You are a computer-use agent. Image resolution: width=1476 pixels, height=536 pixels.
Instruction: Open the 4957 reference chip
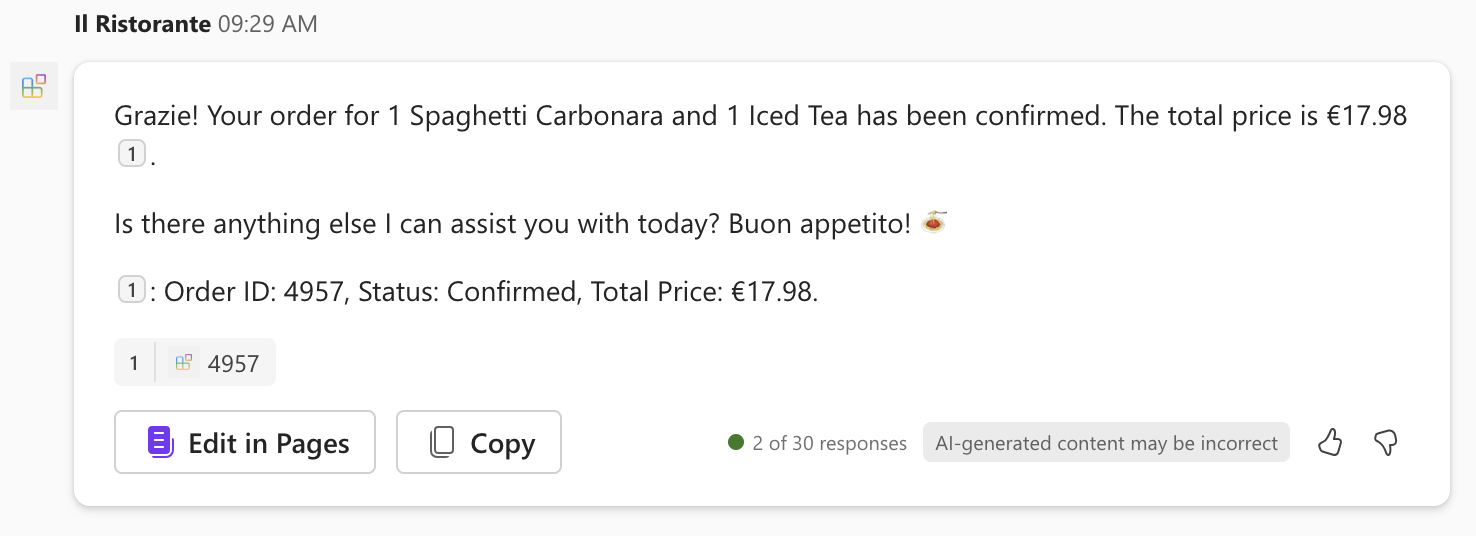pyautogui.click(x=233, y=363)
